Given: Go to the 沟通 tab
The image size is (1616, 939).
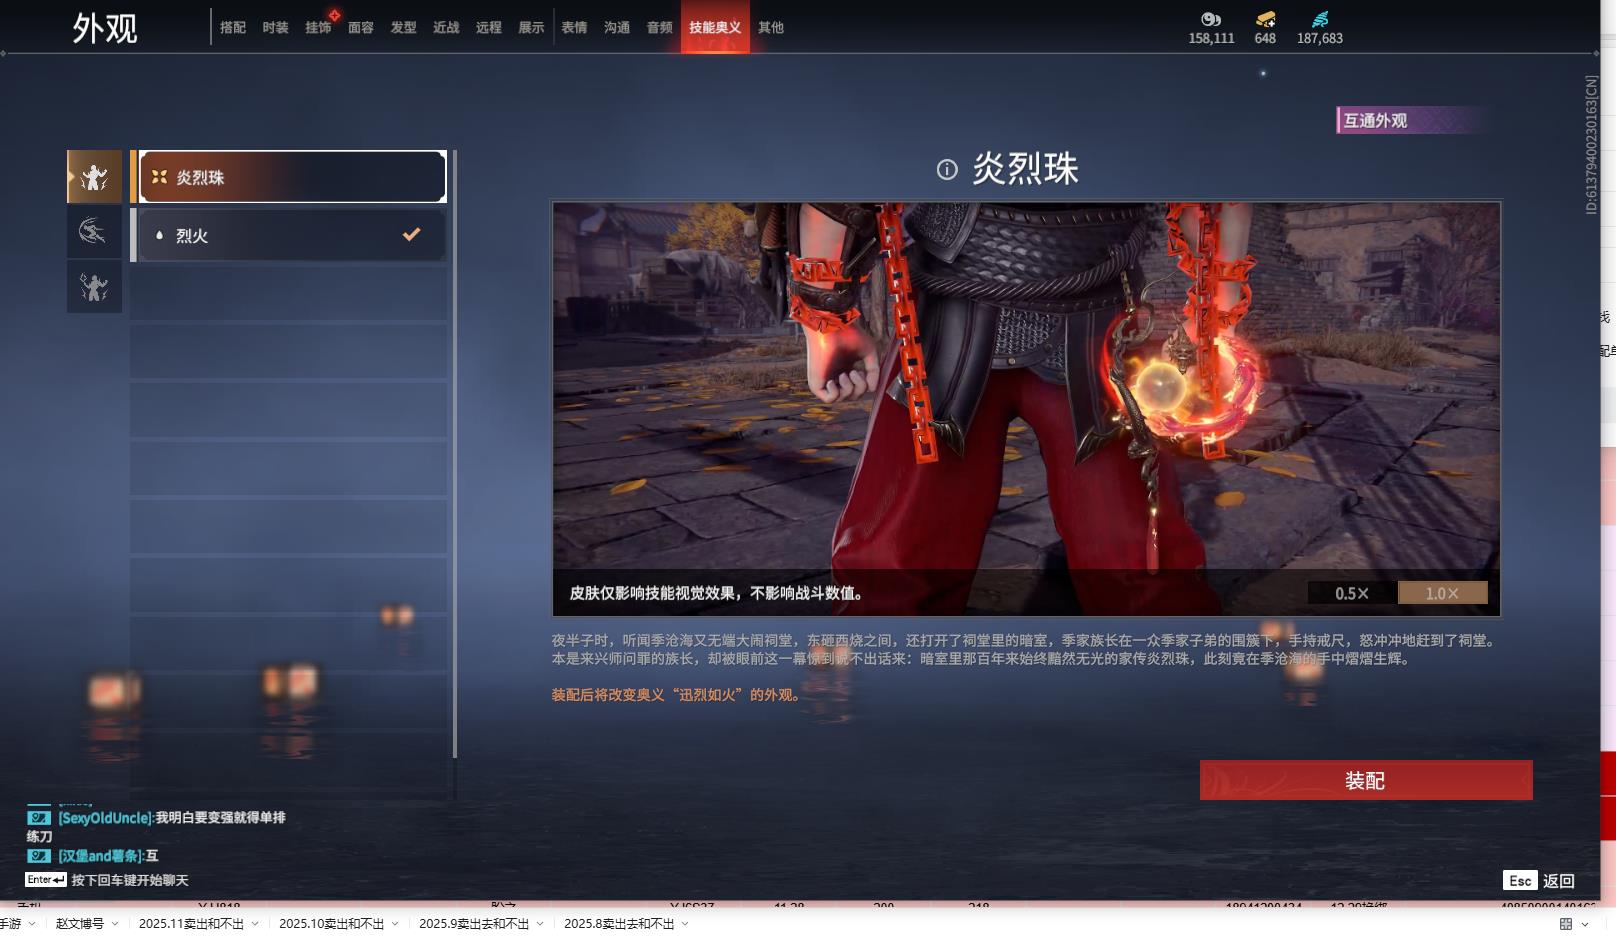Looking at the screenshot, I should pos(617,28).
